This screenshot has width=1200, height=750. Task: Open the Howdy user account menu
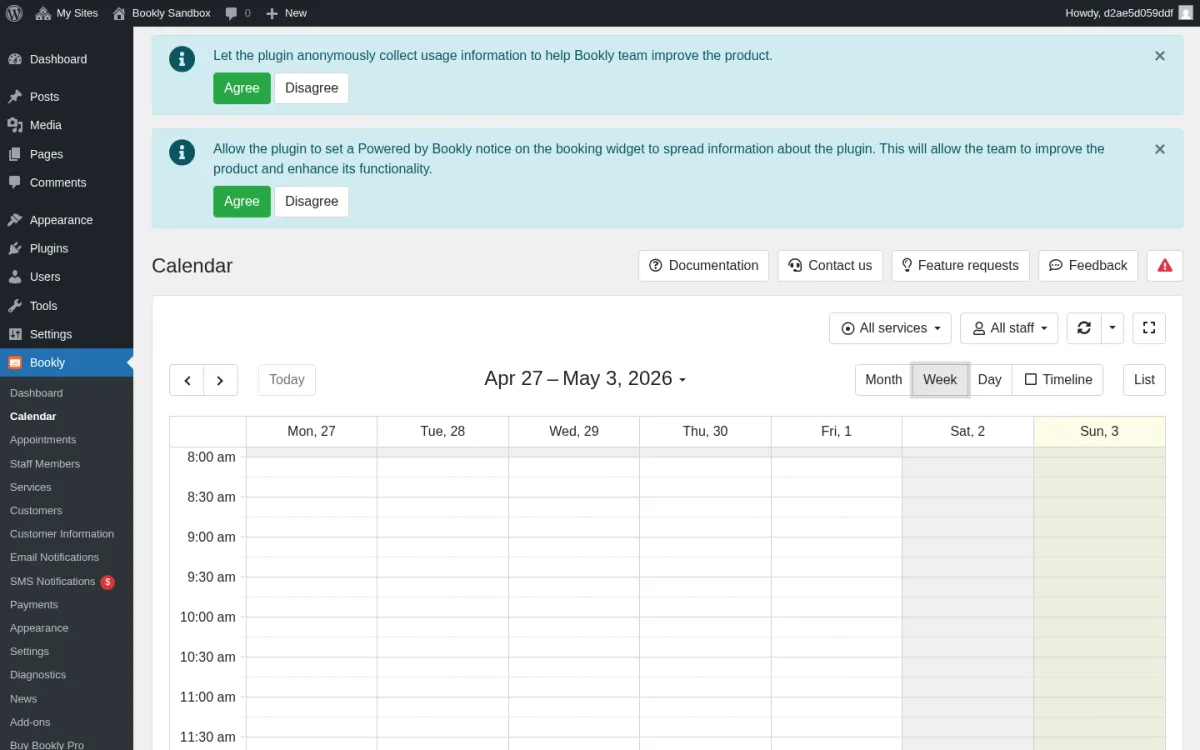(1129, 13)
